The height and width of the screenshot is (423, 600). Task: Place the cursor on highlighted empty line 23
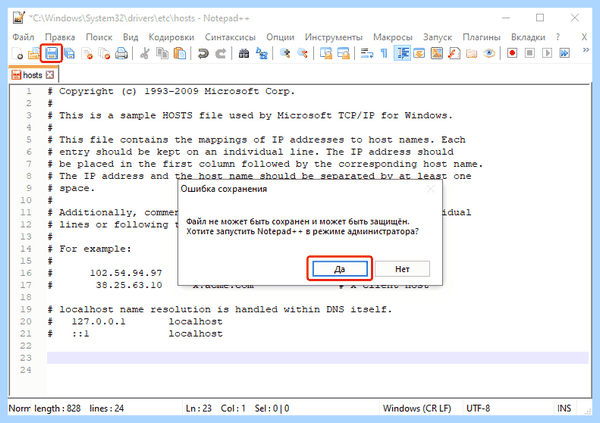[318, 358]
